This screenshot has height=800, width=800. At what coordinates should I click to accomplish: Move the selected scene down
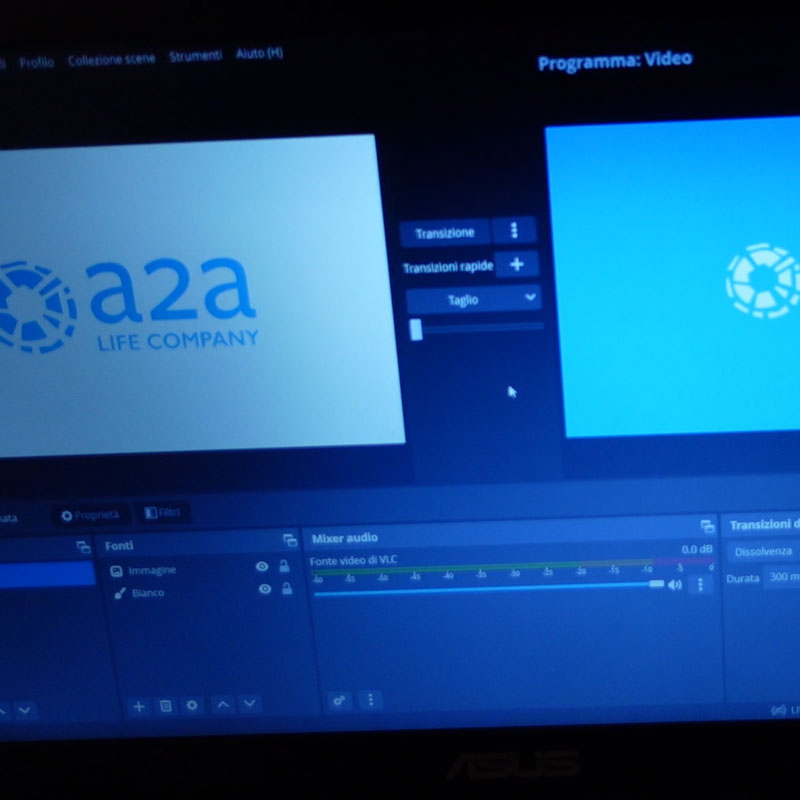click(x=24, y=710)
